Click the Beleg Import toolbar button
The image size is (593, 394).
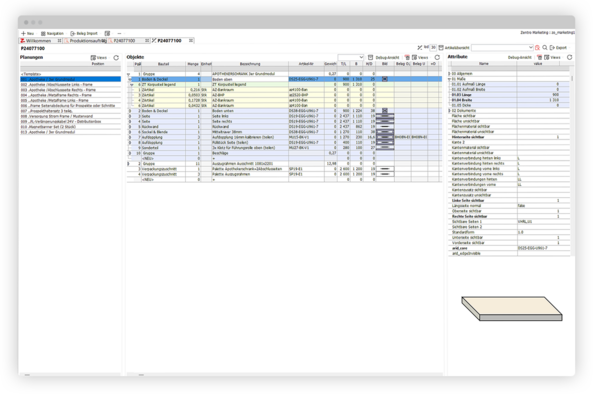84,33
